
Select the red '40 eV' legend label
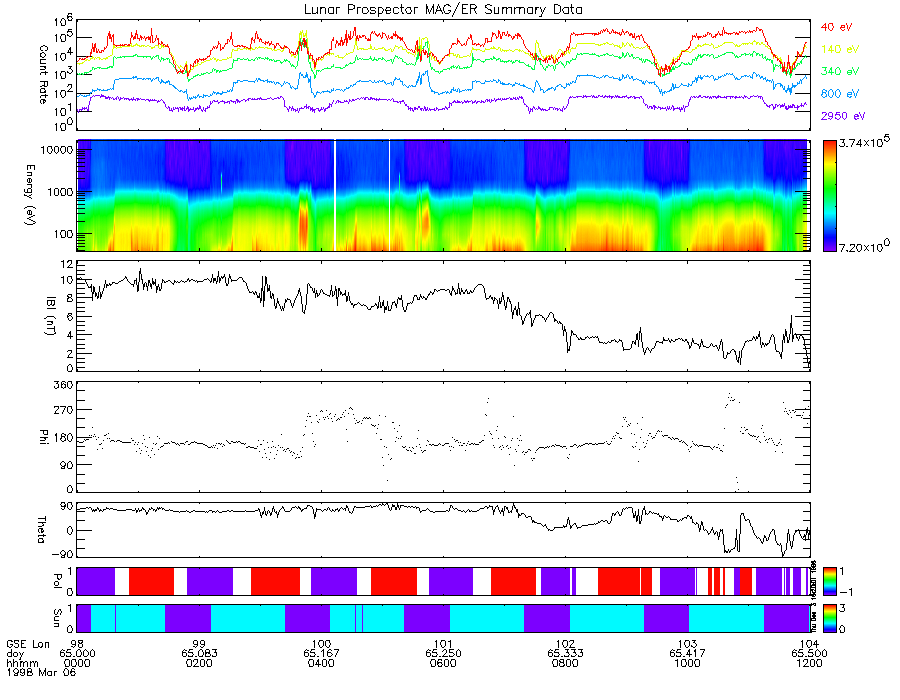(x=836, y=27)
